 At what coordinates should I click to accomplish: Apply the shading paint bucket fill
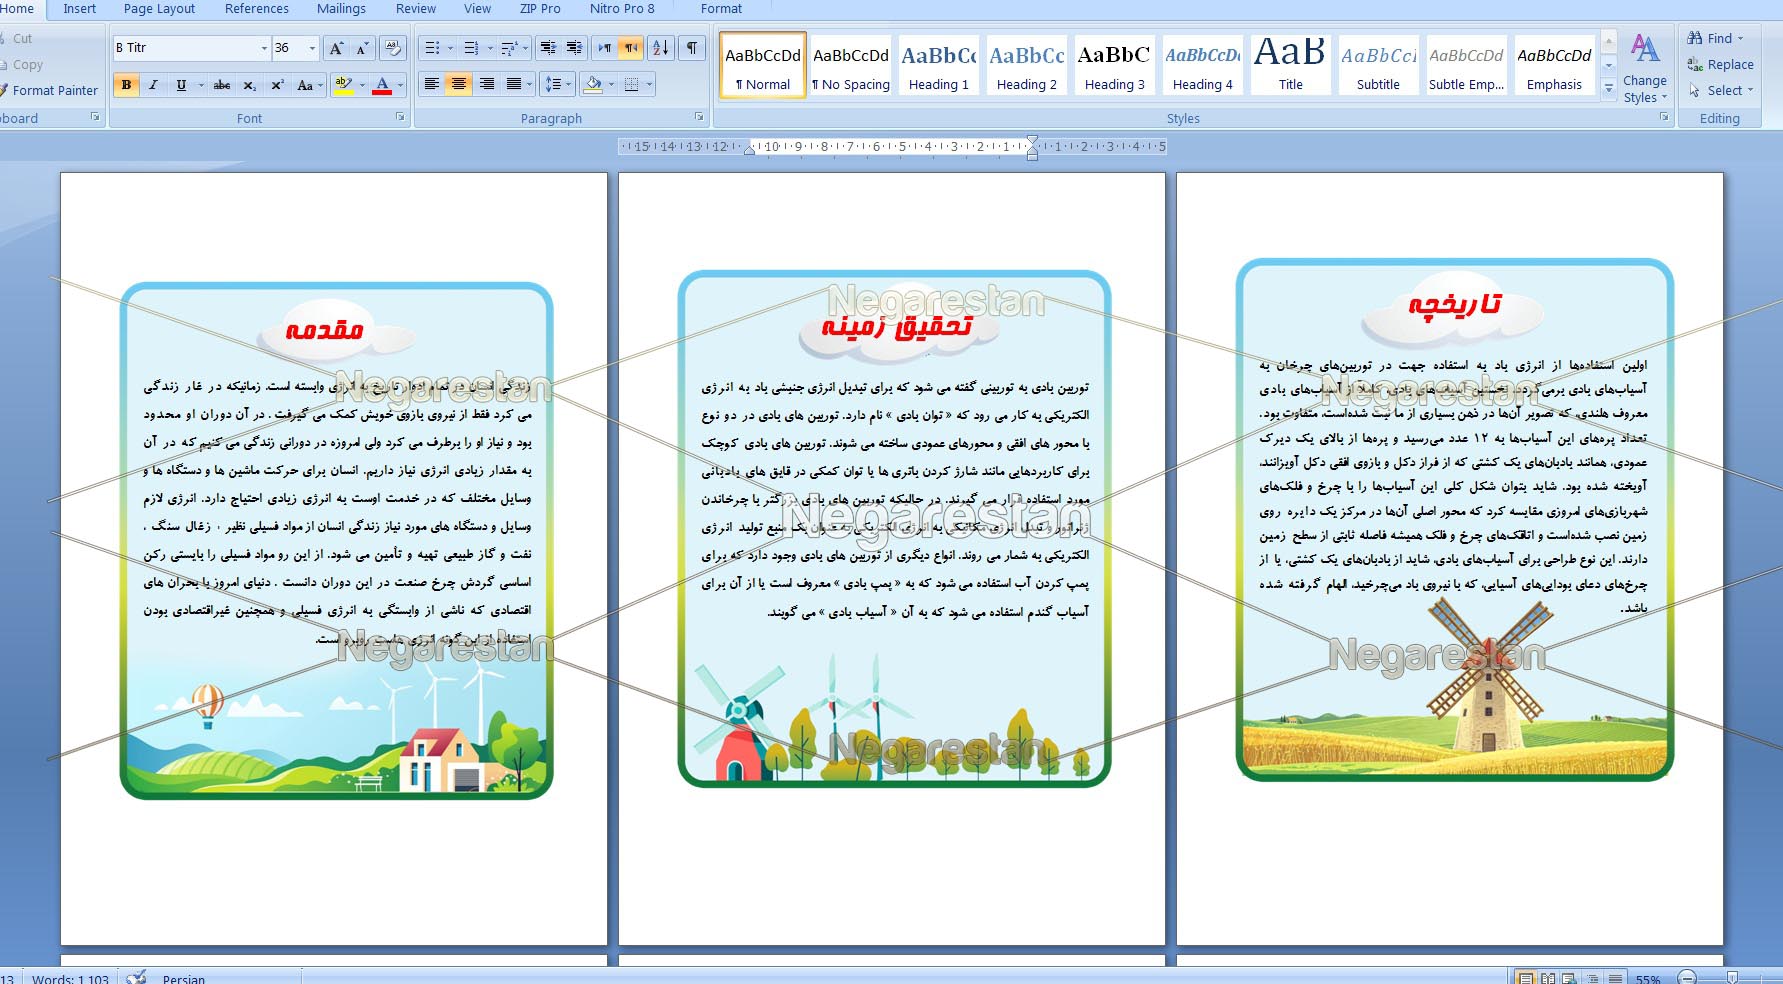coord(593,85)
